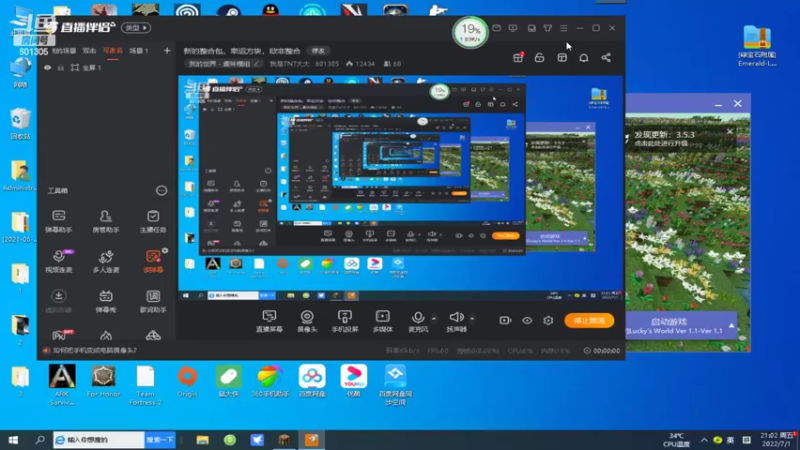Open the 多人连麦 multi-person co-stream tool
The width and height of the screenshot is (800, 450).
tap(106, 261)
